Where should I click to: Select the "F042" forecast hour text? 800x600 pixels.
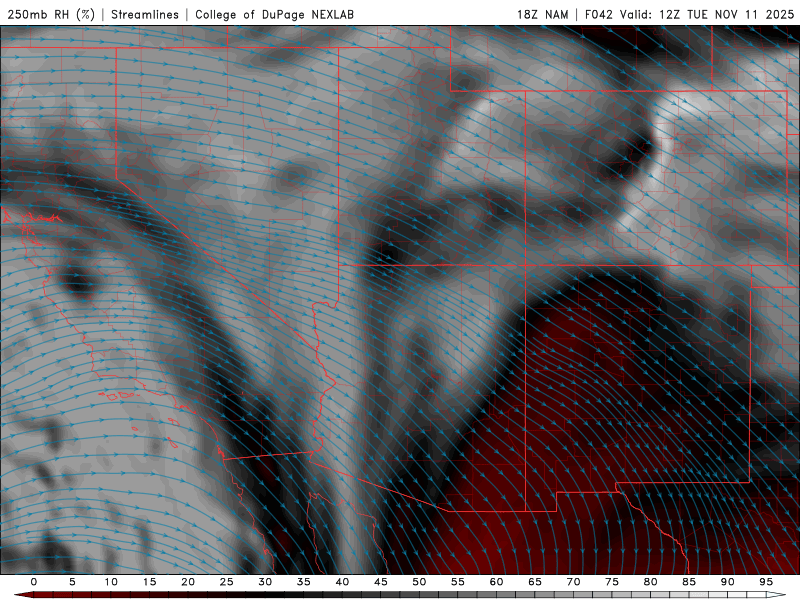tap(598, 14)
